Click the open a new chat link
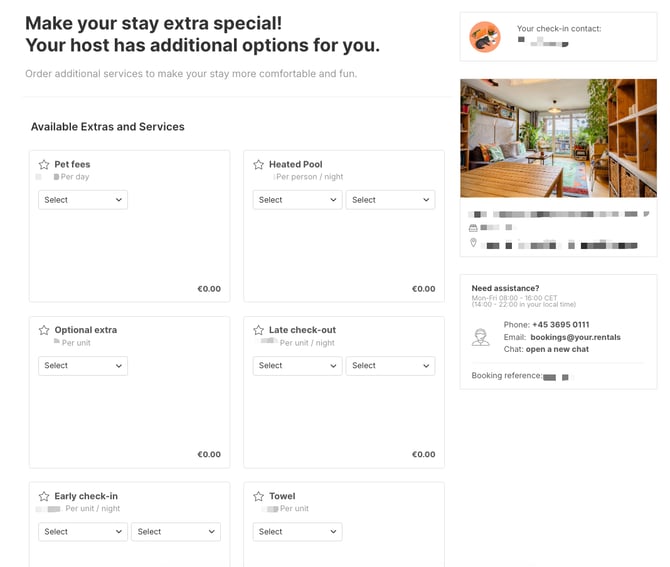Viewport: 670px width, 567px height. [557, 349]
